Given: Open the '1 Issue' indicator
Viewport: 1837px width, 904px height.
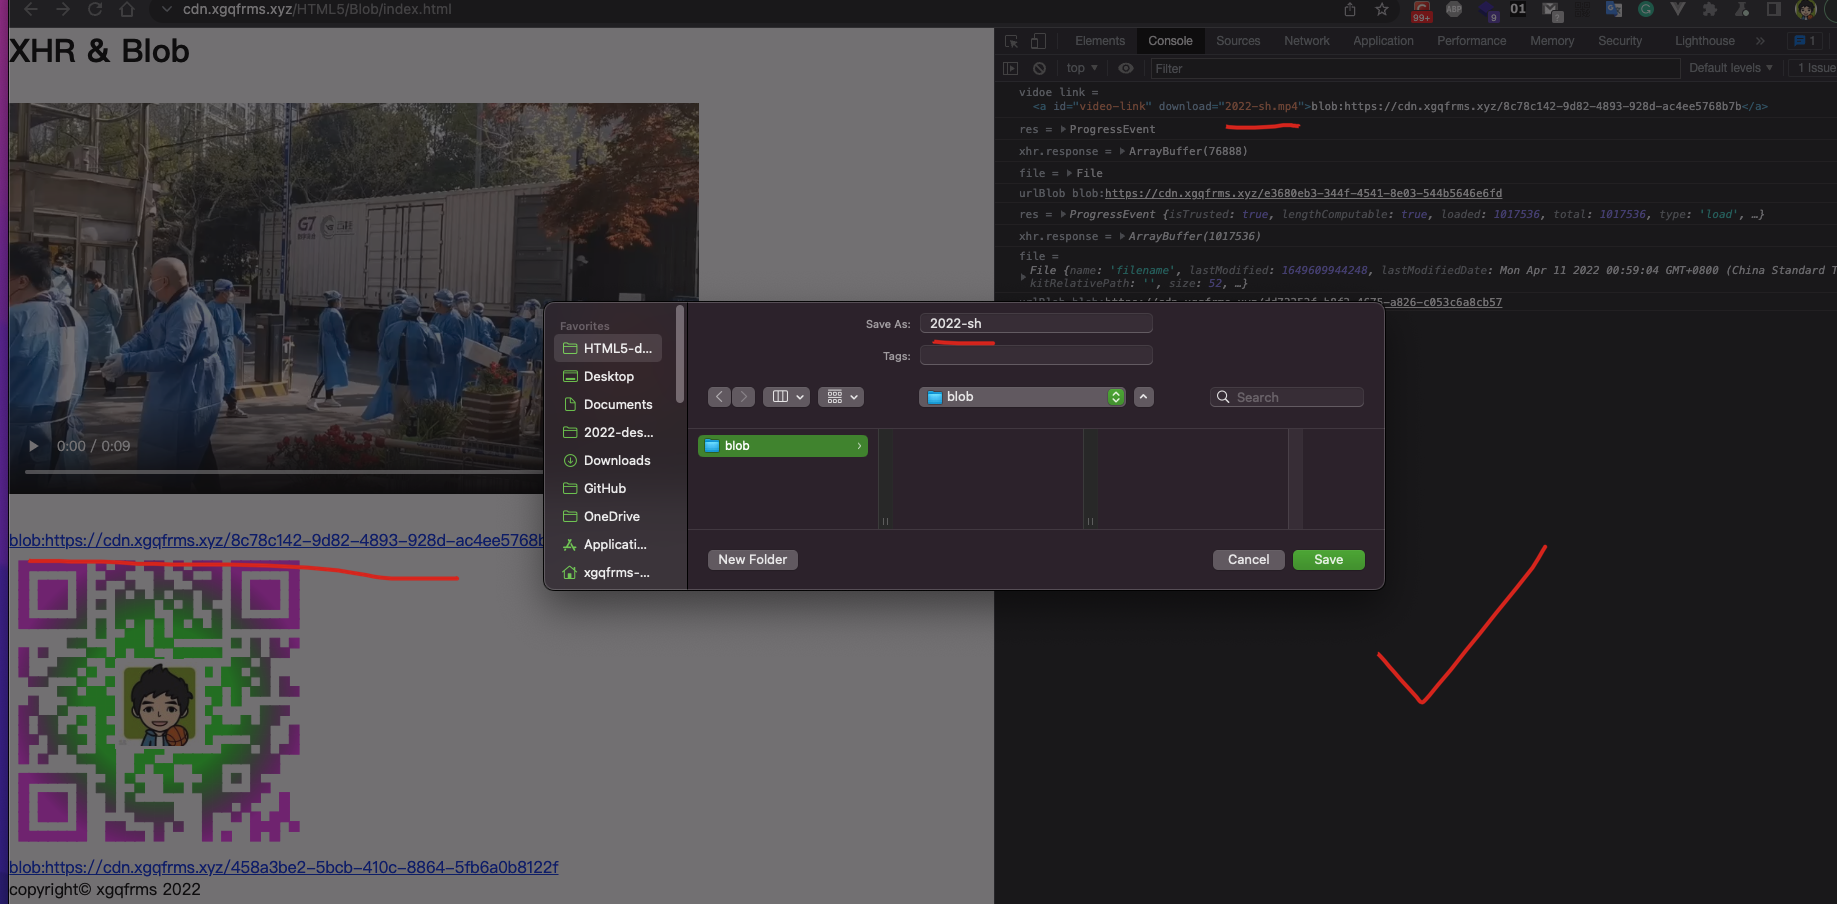Looking at the screenshot, I should (x=1816, y=68).
